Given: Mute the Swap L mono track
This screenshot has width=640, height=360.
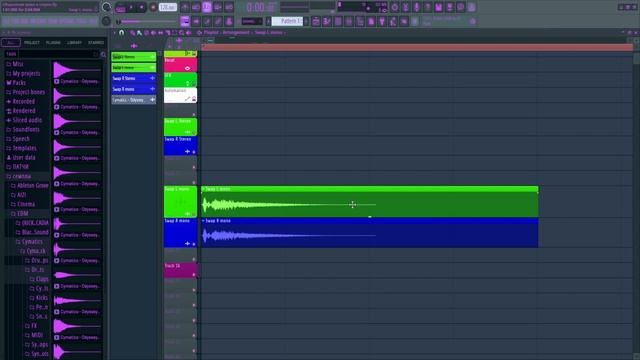Looking at the screenshot, I should 194,213.
